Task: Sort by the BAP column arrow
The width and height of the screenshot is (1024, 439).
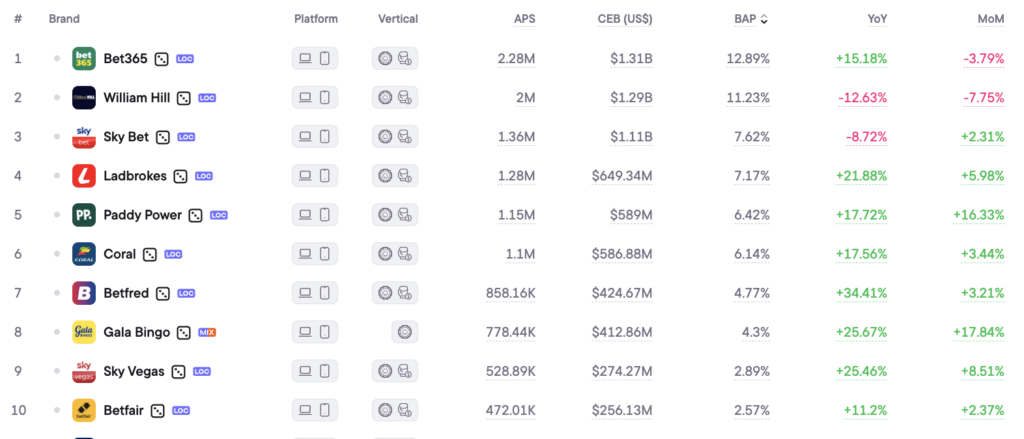Action: [765, 19]
